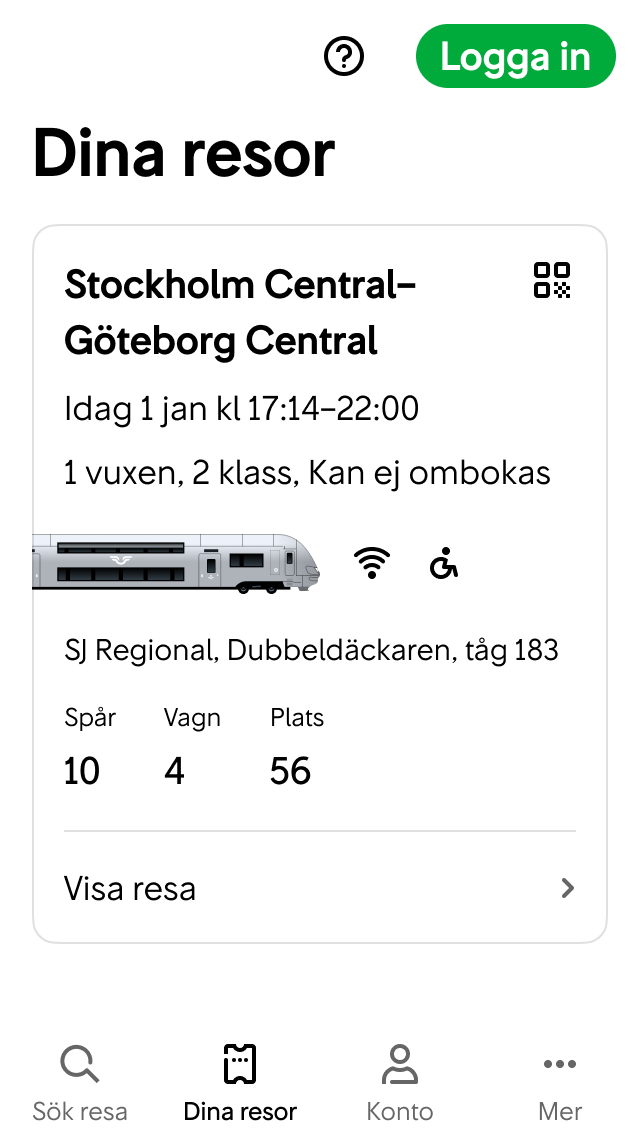Expand trip details with the right chevron
Screen dimensions: 640x1136
(x=567, y=888)
